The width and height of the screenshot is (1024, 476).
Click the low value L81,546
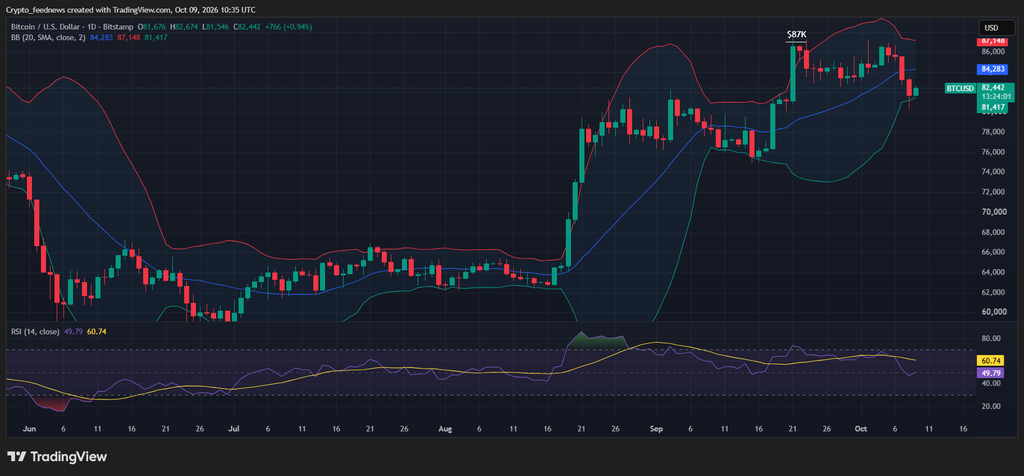pyautogui.click(x=214, y=27)
